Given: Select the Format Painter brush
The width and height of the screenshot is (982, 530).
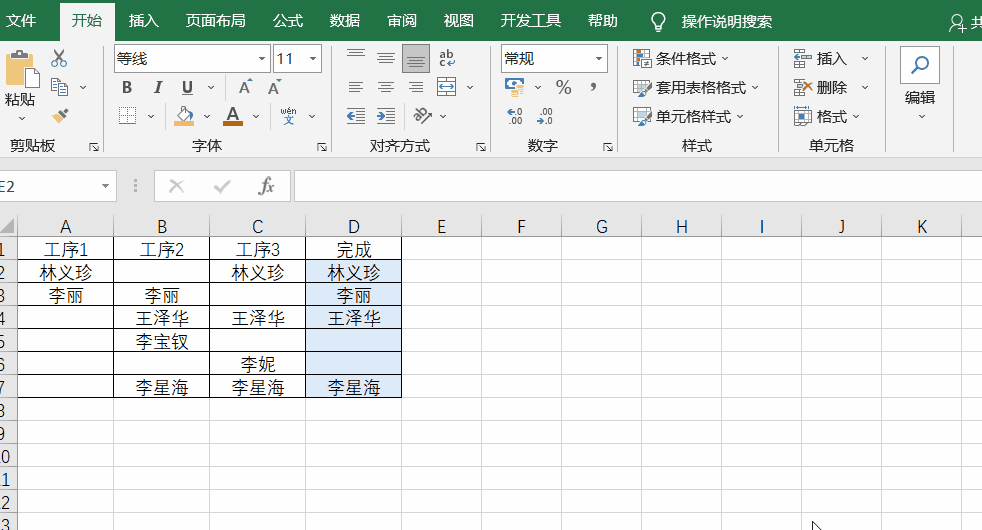Looking at the screenshot, I should (x=60, y=116).
